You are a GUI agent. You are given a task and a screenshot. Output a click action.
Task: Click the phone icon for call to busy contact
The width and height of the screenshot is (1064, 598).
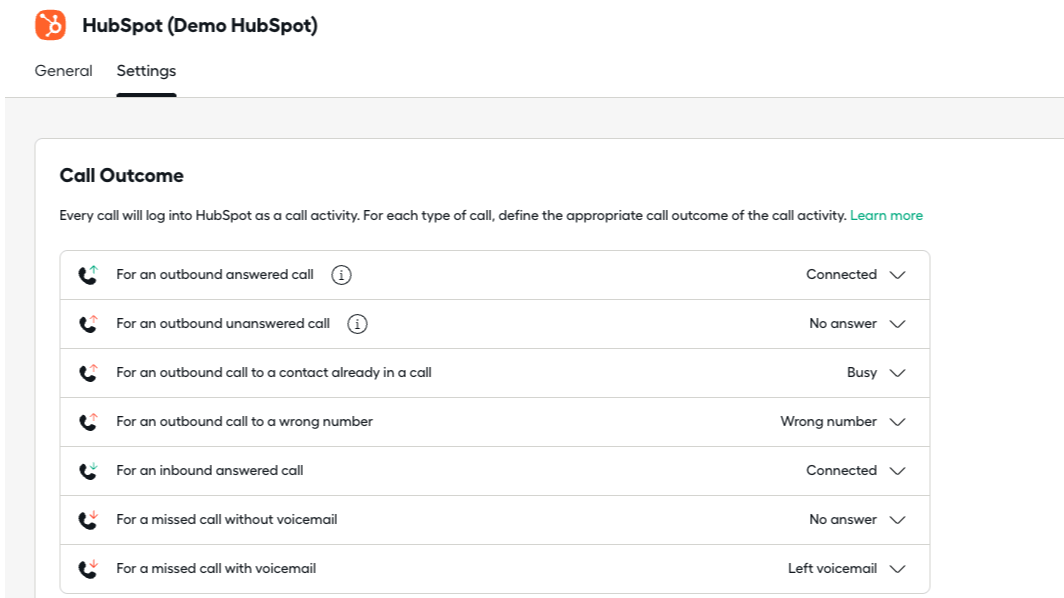pyautogui.click(x=88, y=372)
